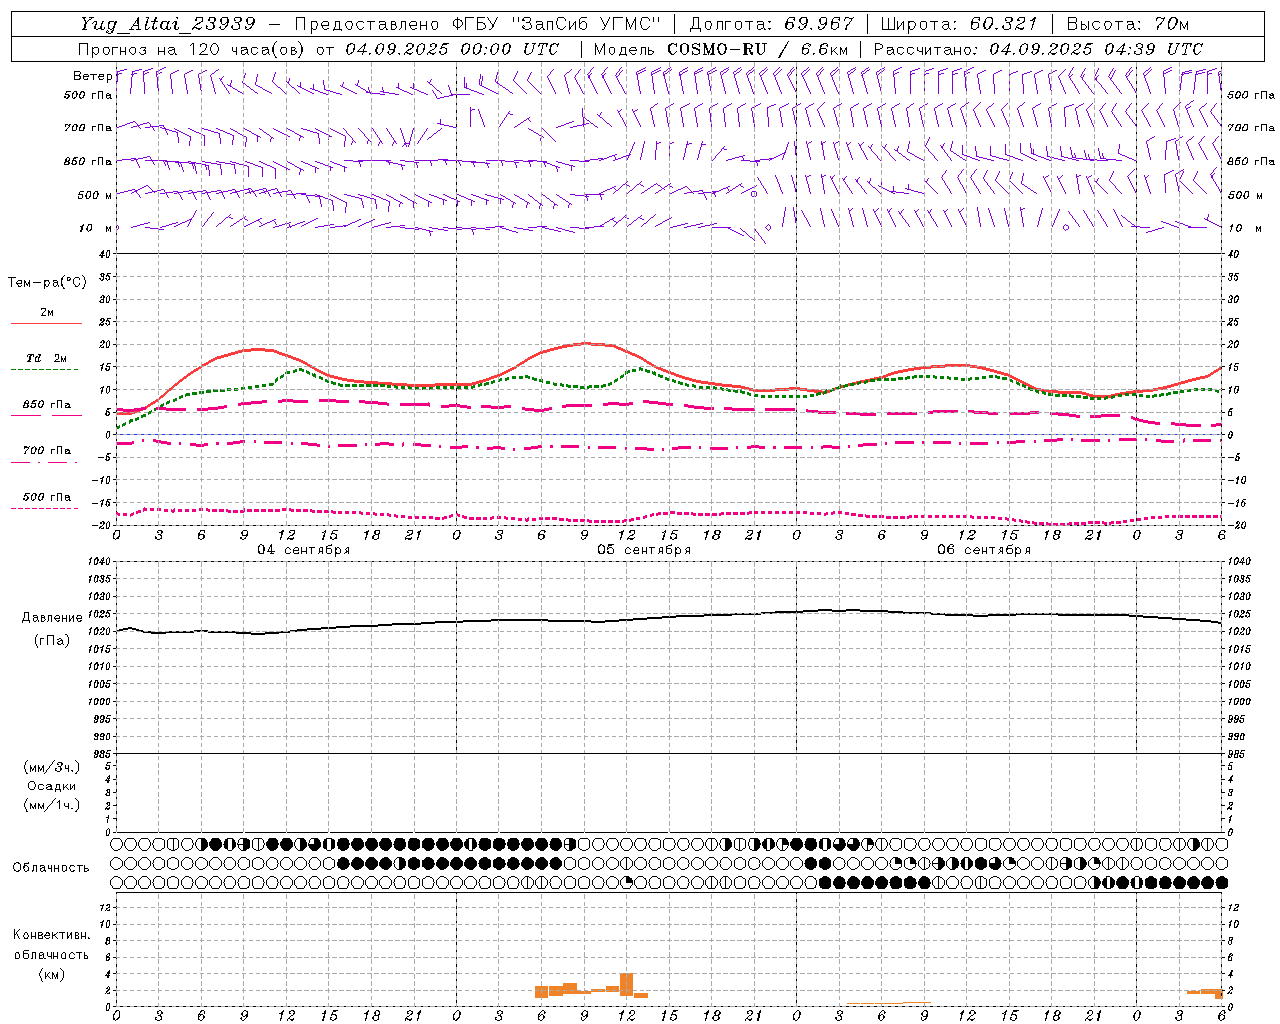This screenshot has width=1280, height=1024.
Task: Click the "Ветер" wind panel label
Action: pos(92,76)
